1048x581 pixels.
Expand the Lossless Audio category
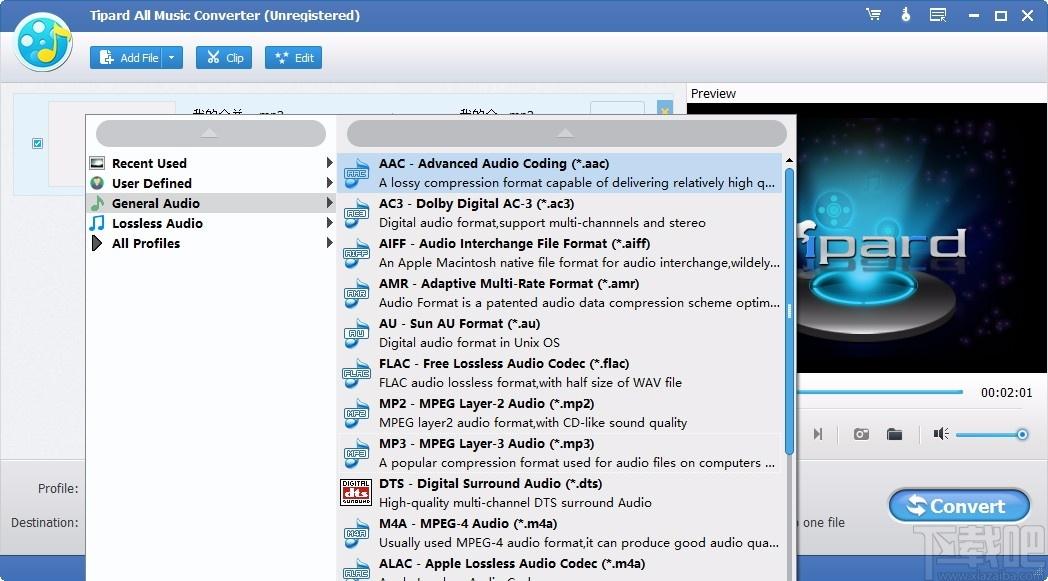[210, 223]
